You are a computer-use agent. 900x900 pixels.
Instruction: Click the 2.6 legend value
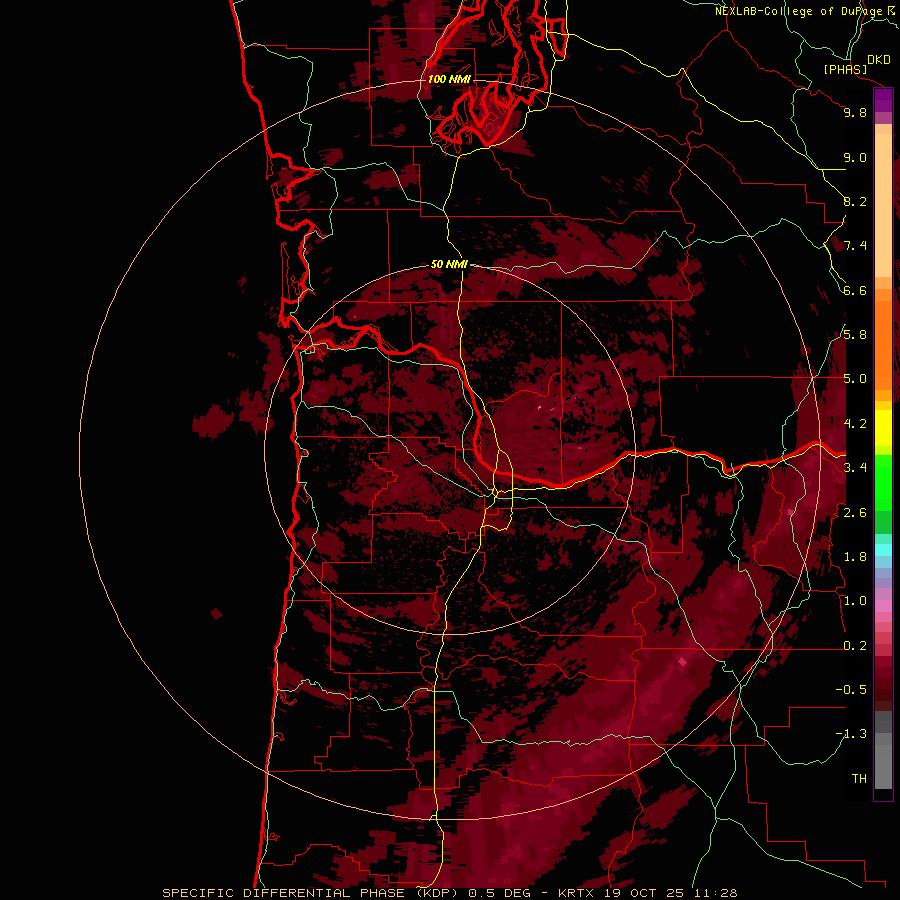(x=855, y=513)
